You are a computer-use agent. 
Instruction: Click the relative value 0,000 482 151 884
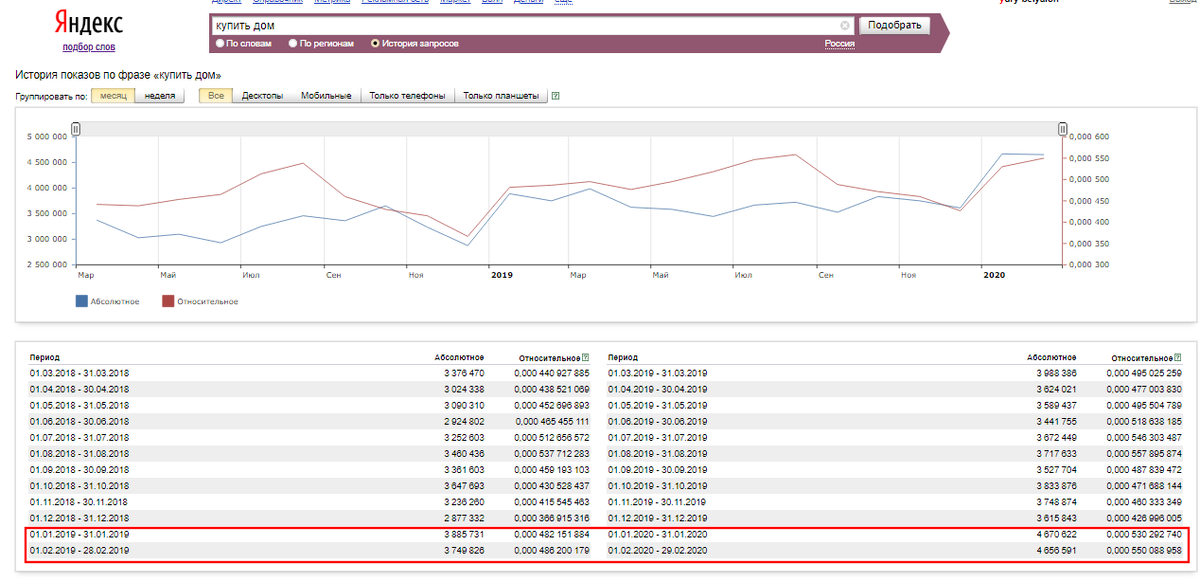click(551, 534)
